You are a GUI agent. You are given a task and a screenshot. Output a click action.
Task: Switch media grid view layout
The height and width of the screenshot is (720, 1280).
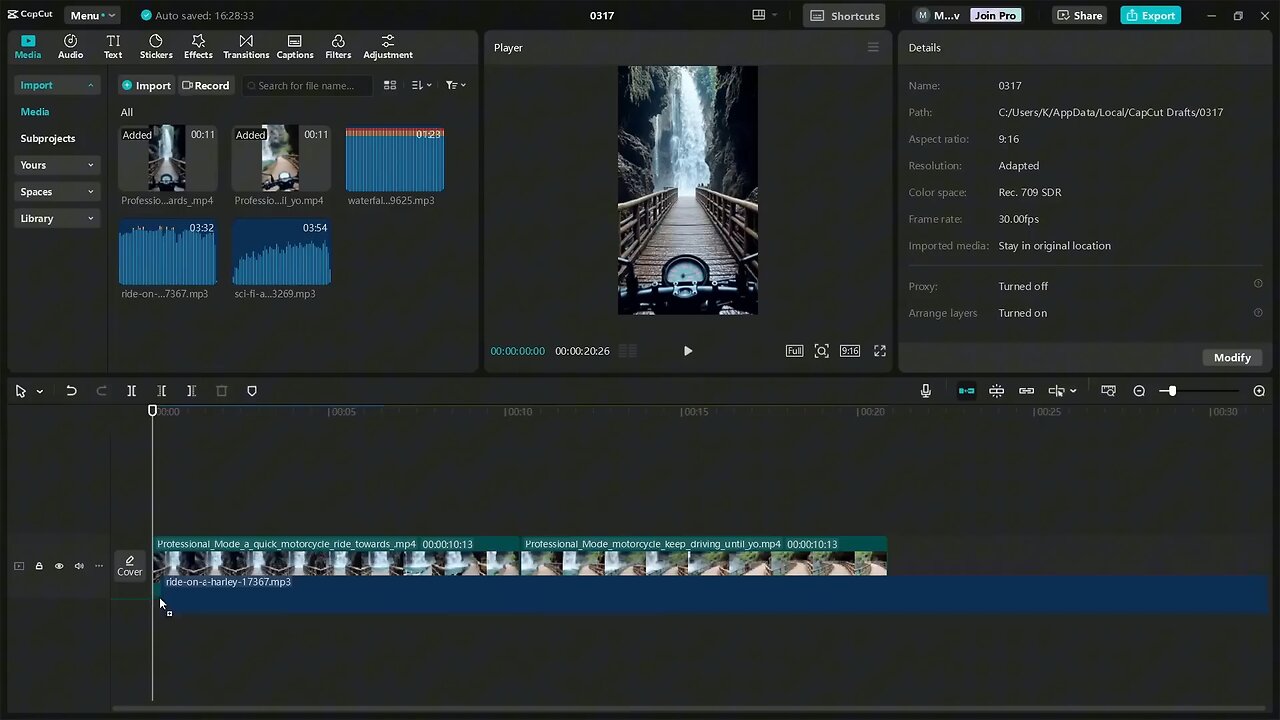pos(390,85)
